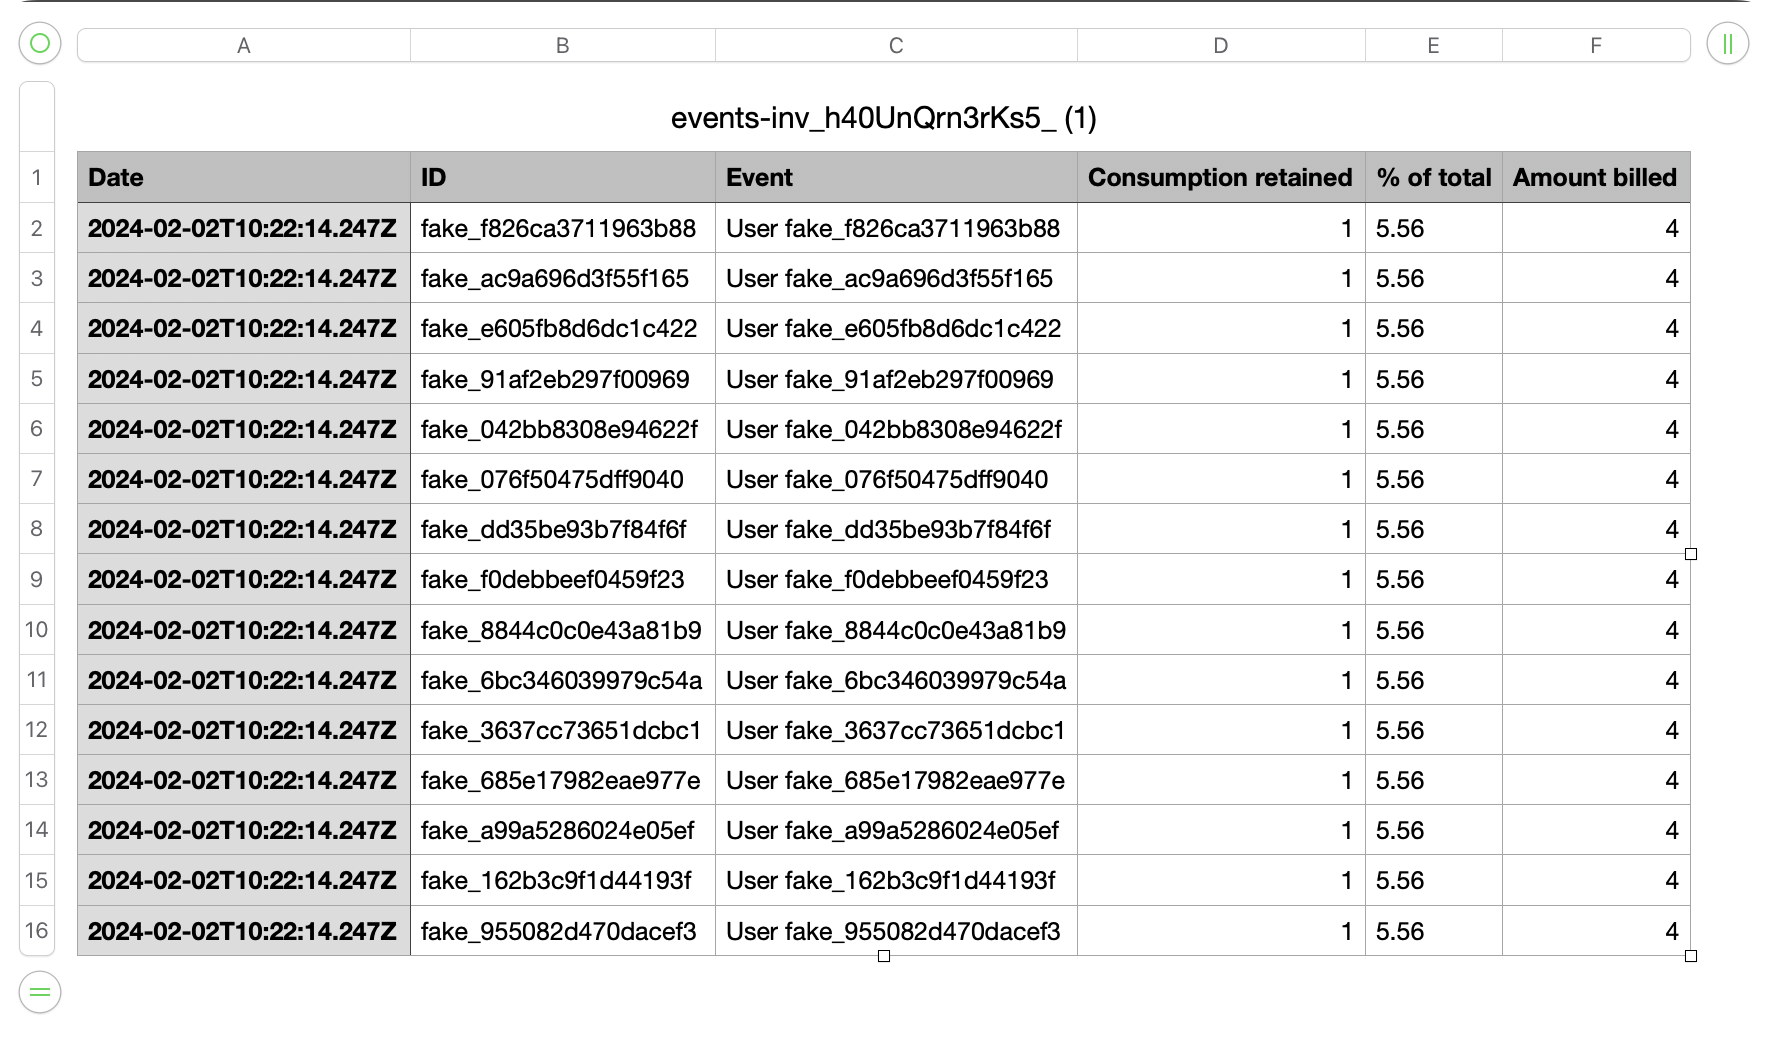This screenshot has width=1772, height=1044.
Task: Select the Amount billed cell in row 14
Action: (x=1596, y=830)
